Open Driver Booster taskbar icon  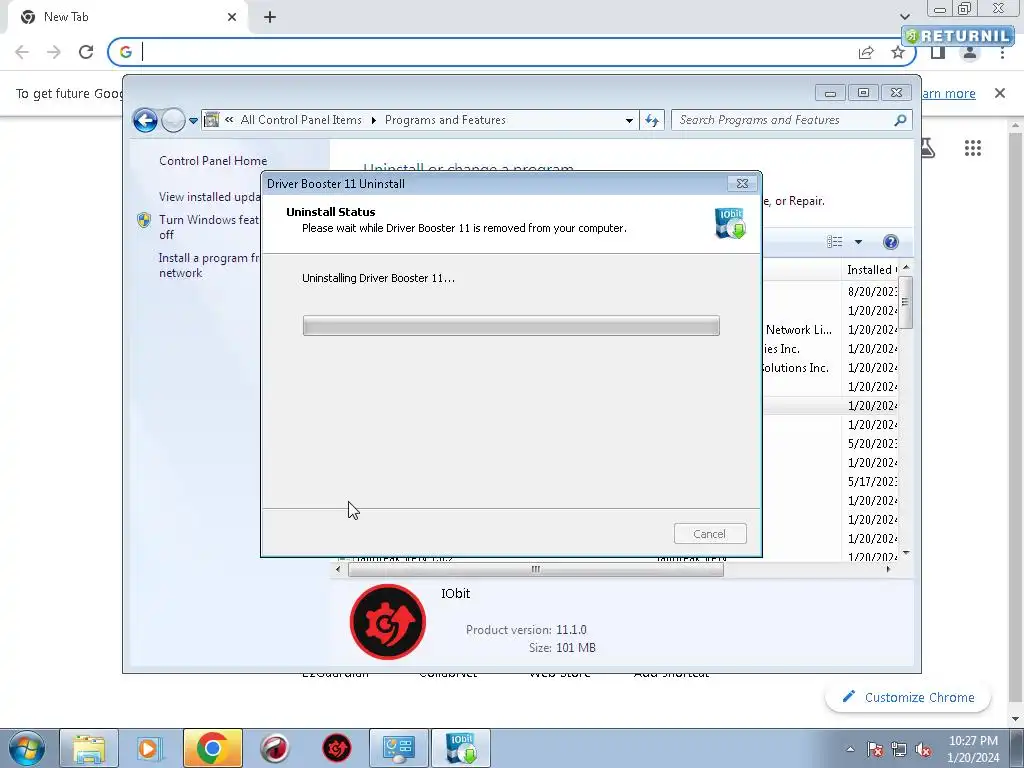coord(337,748)
